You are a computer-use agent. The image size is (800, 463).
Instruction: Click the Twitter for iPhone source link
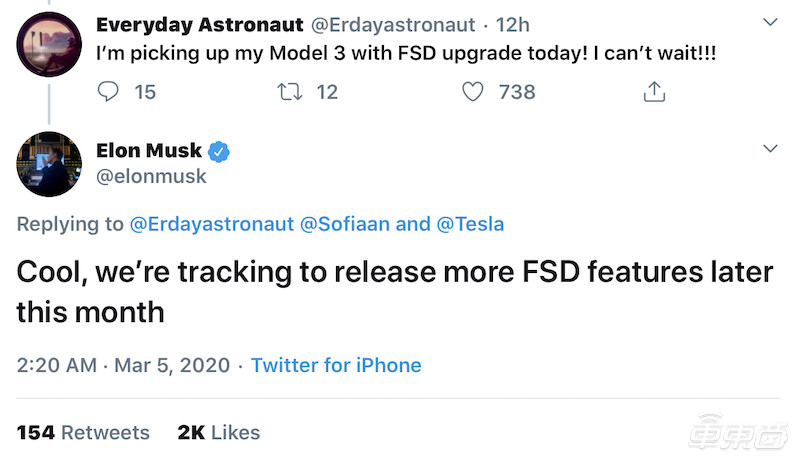(x=336, y=365)
